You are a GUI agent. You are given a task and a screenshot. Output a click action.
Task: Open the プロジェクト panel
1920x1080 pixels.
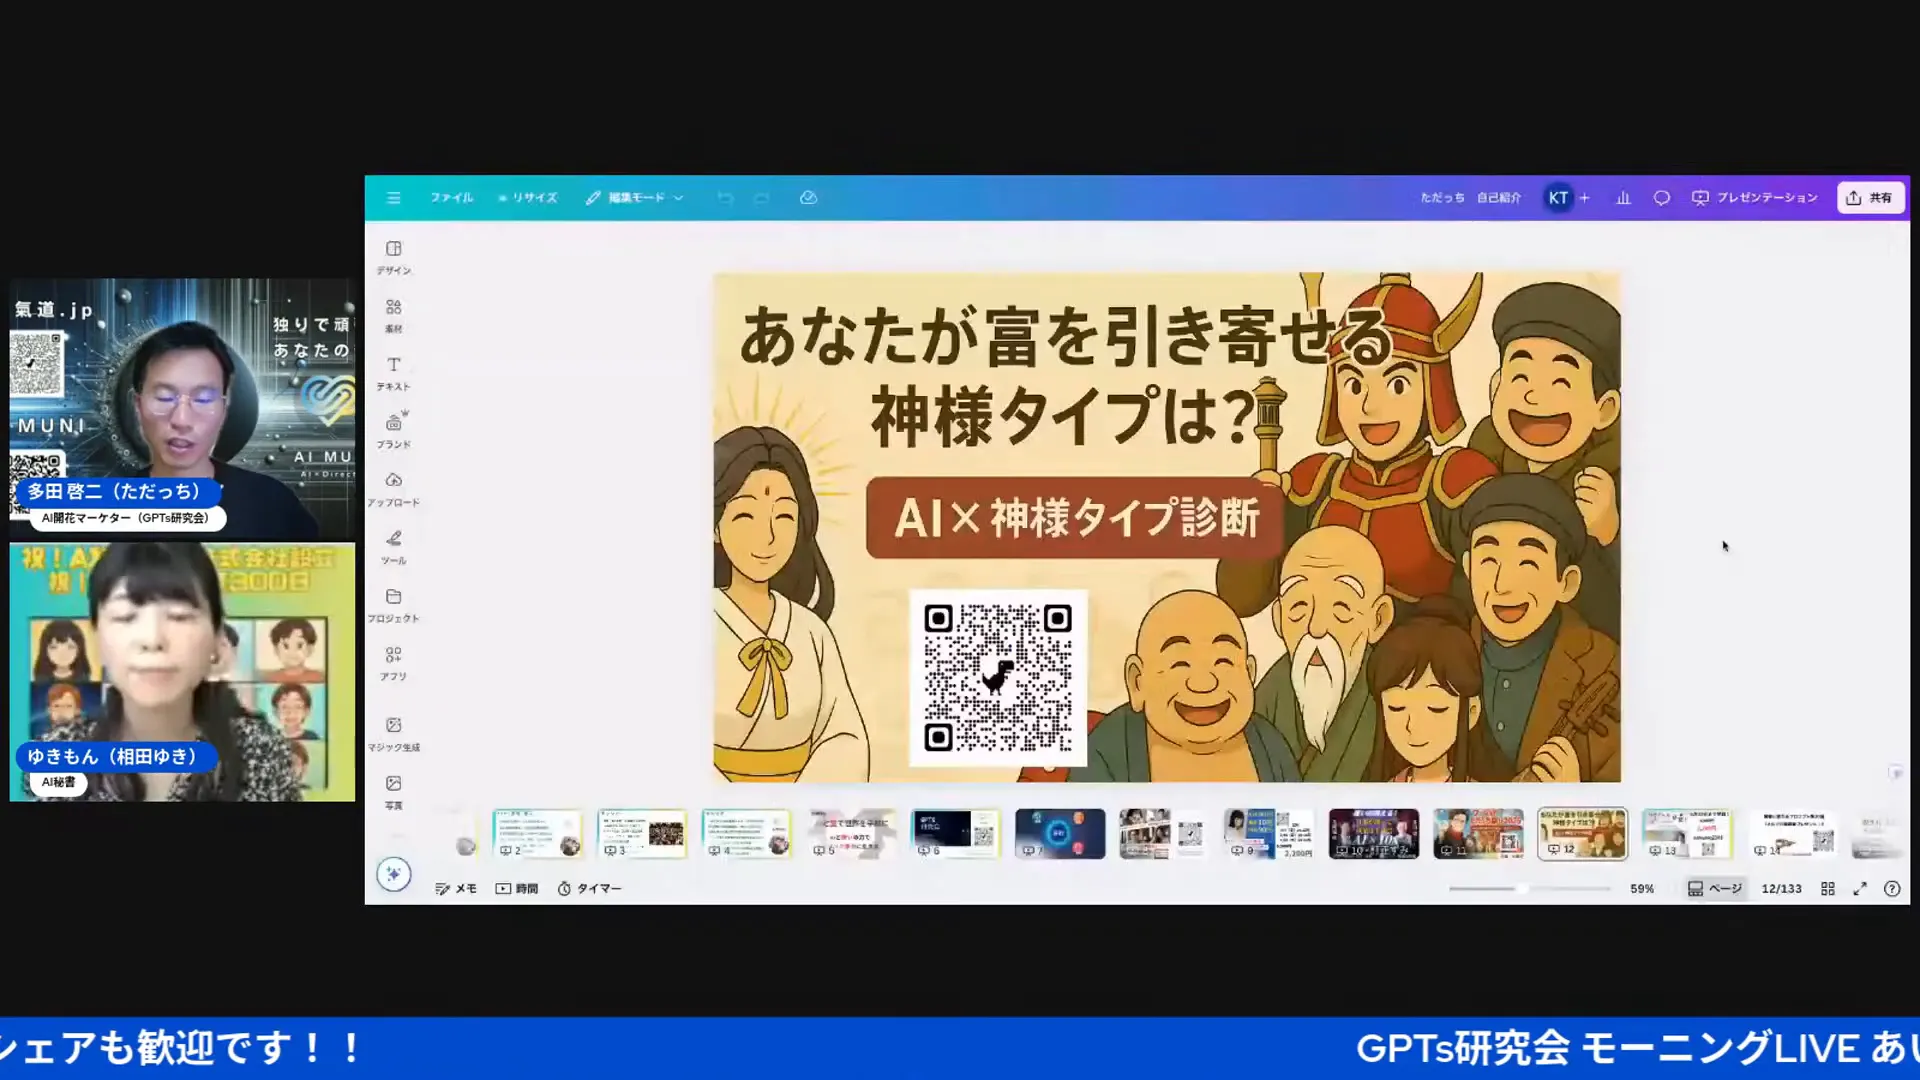click(394, 605)
